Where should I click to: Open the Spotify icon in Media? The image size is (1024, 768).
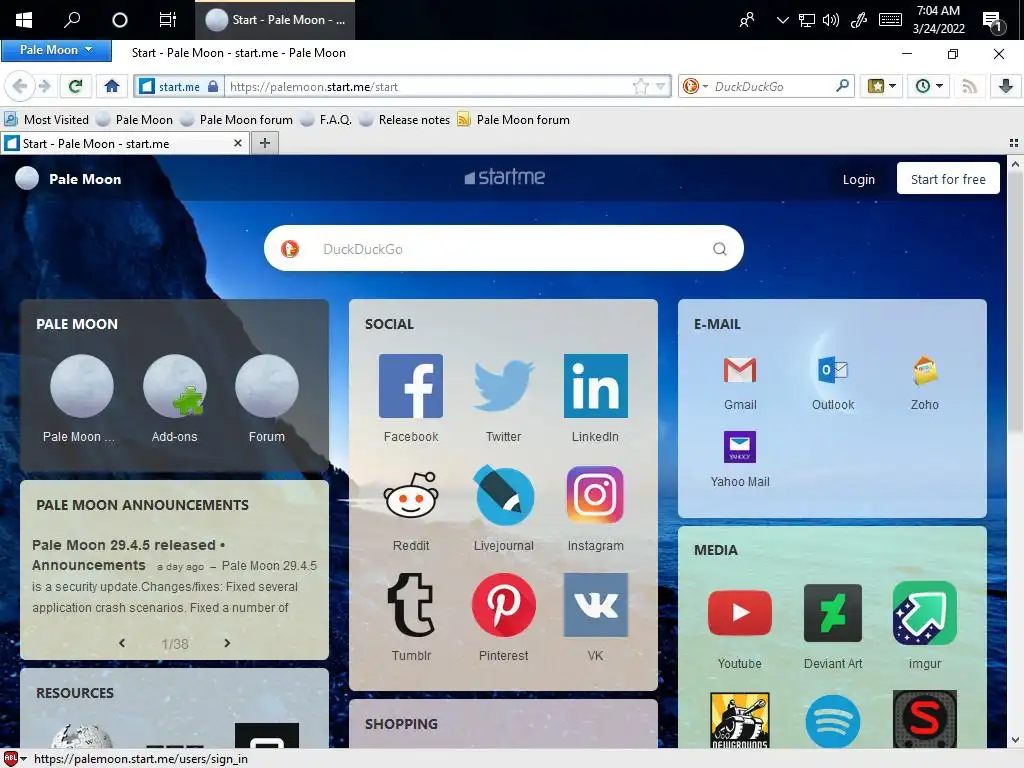pyautogui.click(x=833, y=721)
